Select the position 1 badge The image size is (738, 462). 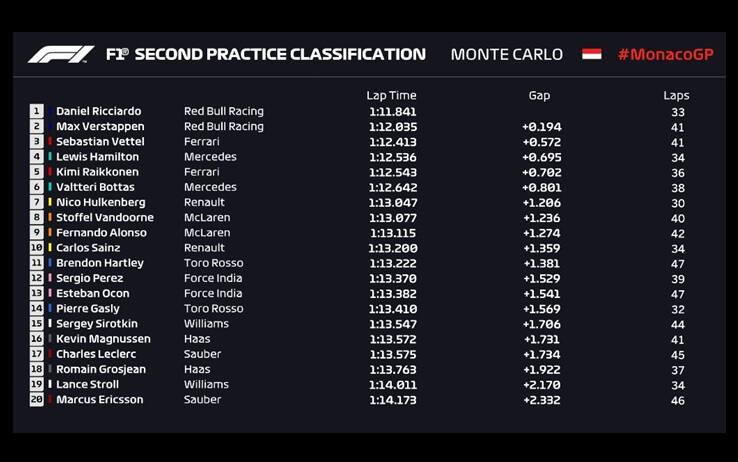(x=37, y=112)
